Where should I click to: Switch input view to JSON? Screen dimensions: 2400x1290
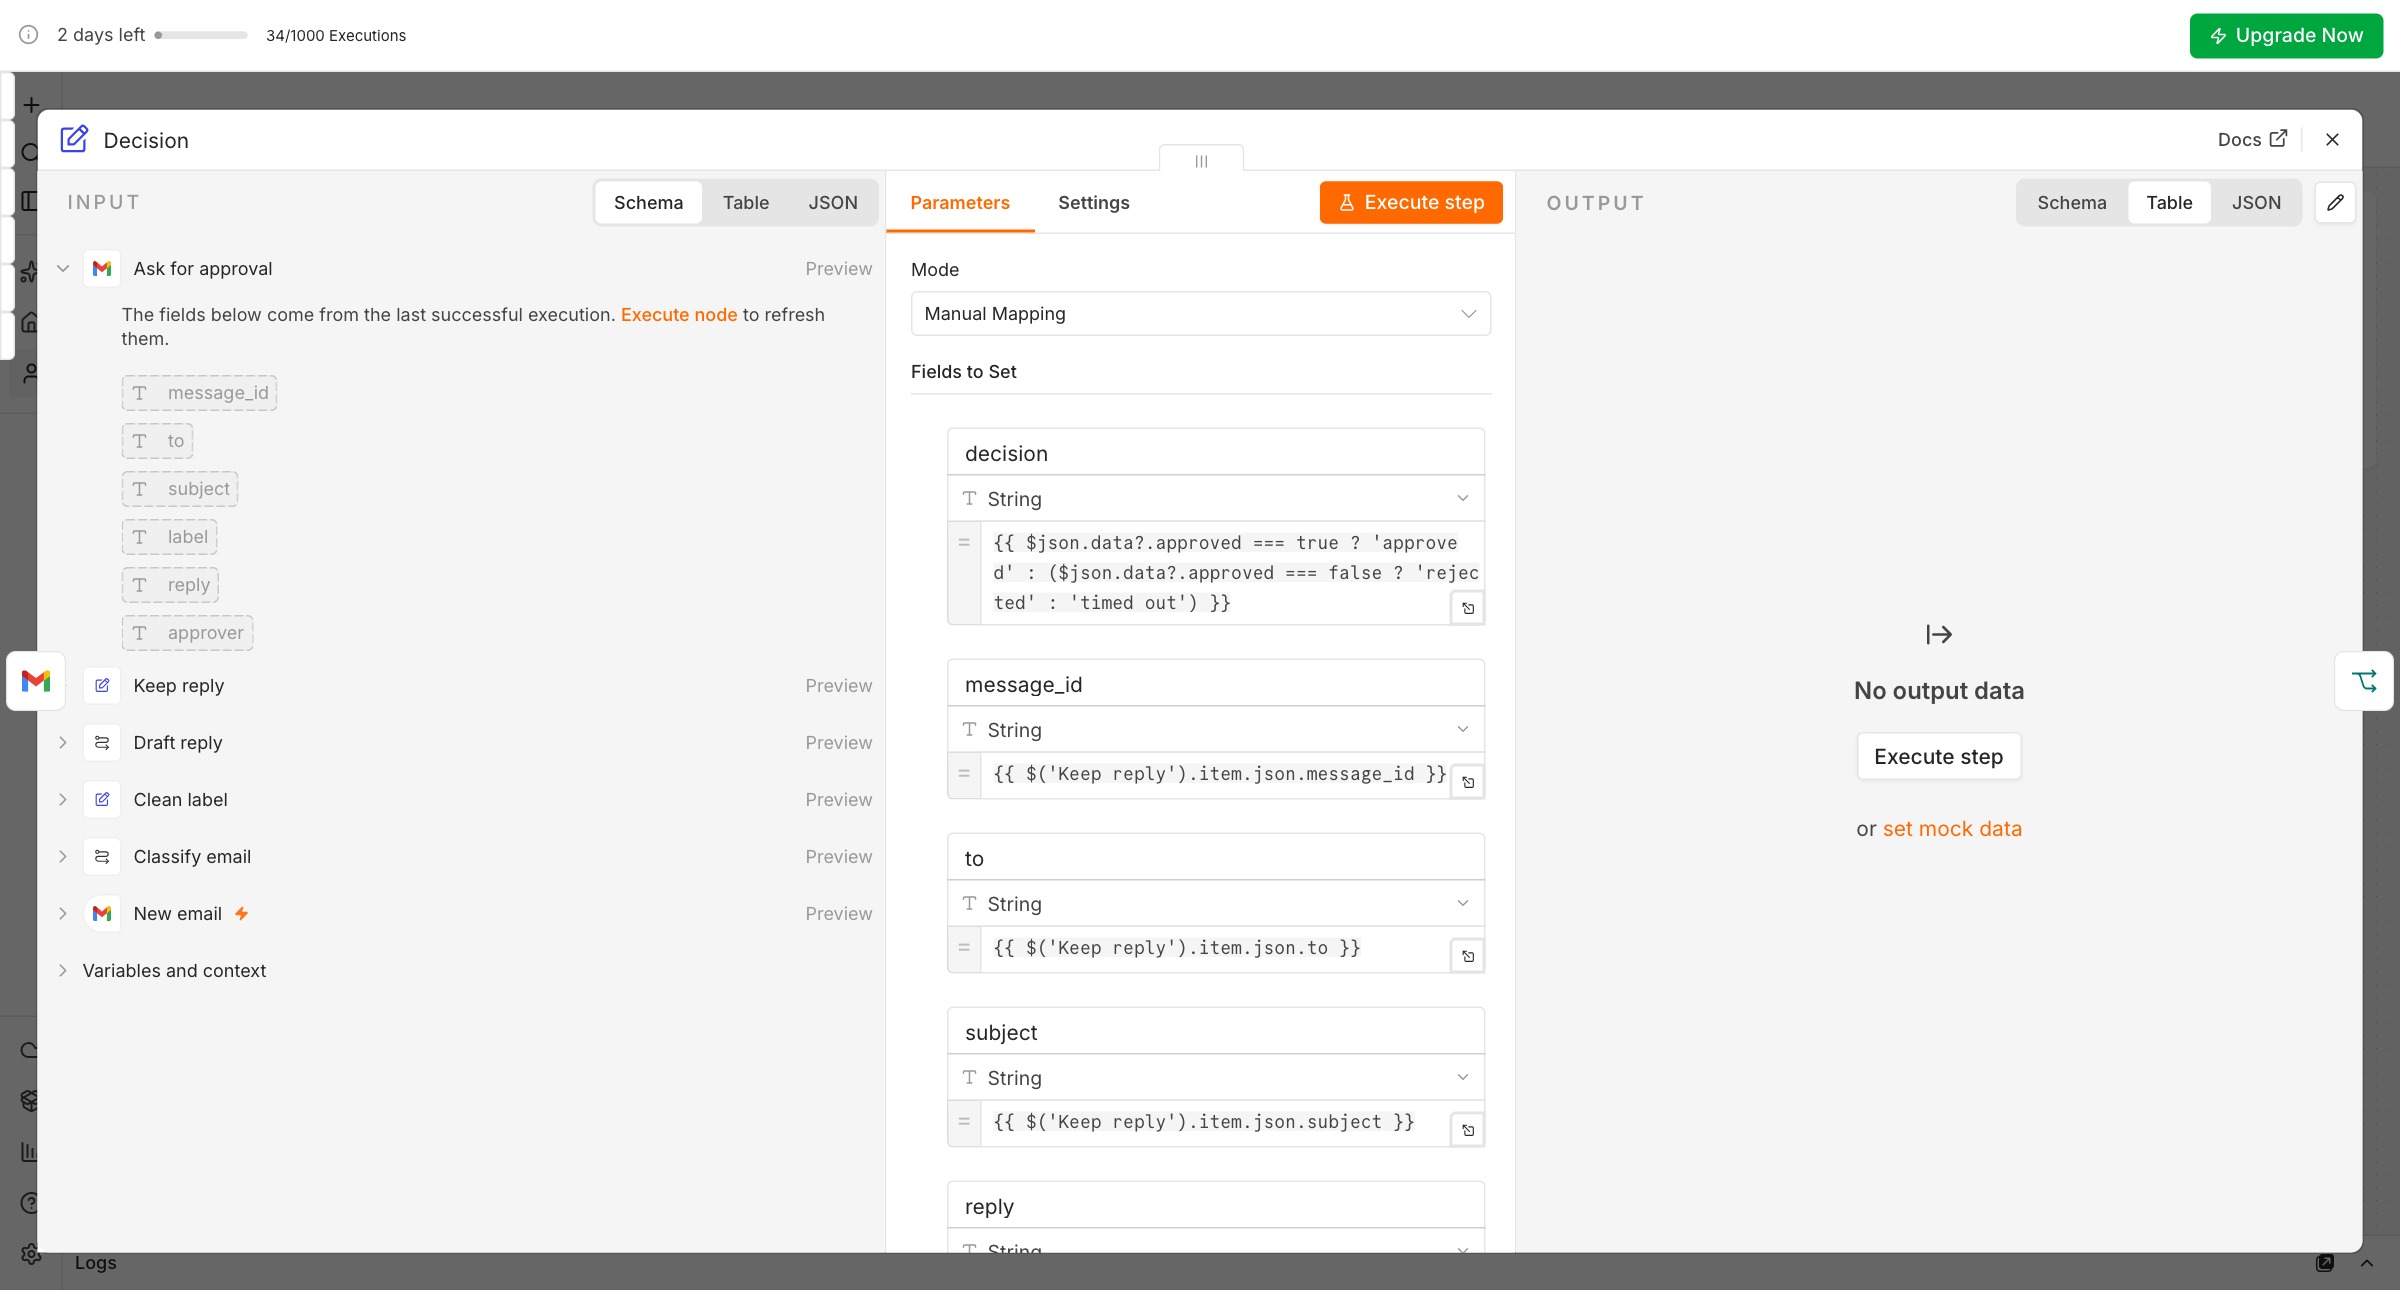point(833,202)
